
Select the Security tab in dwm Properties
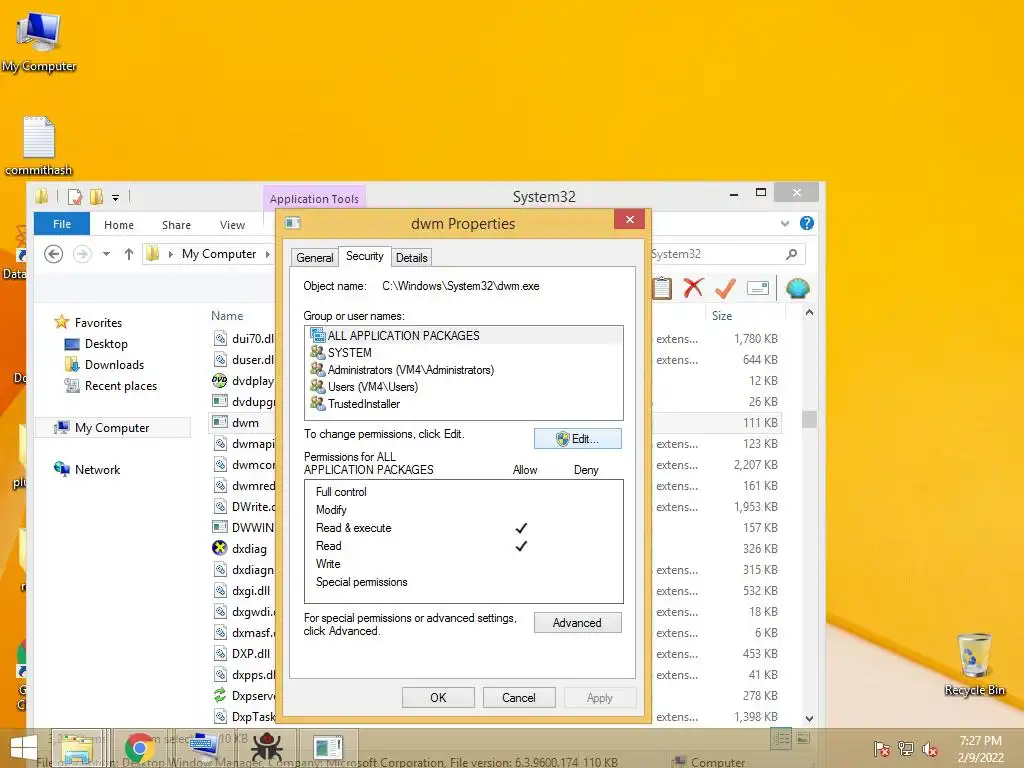(x=364, y=256)
